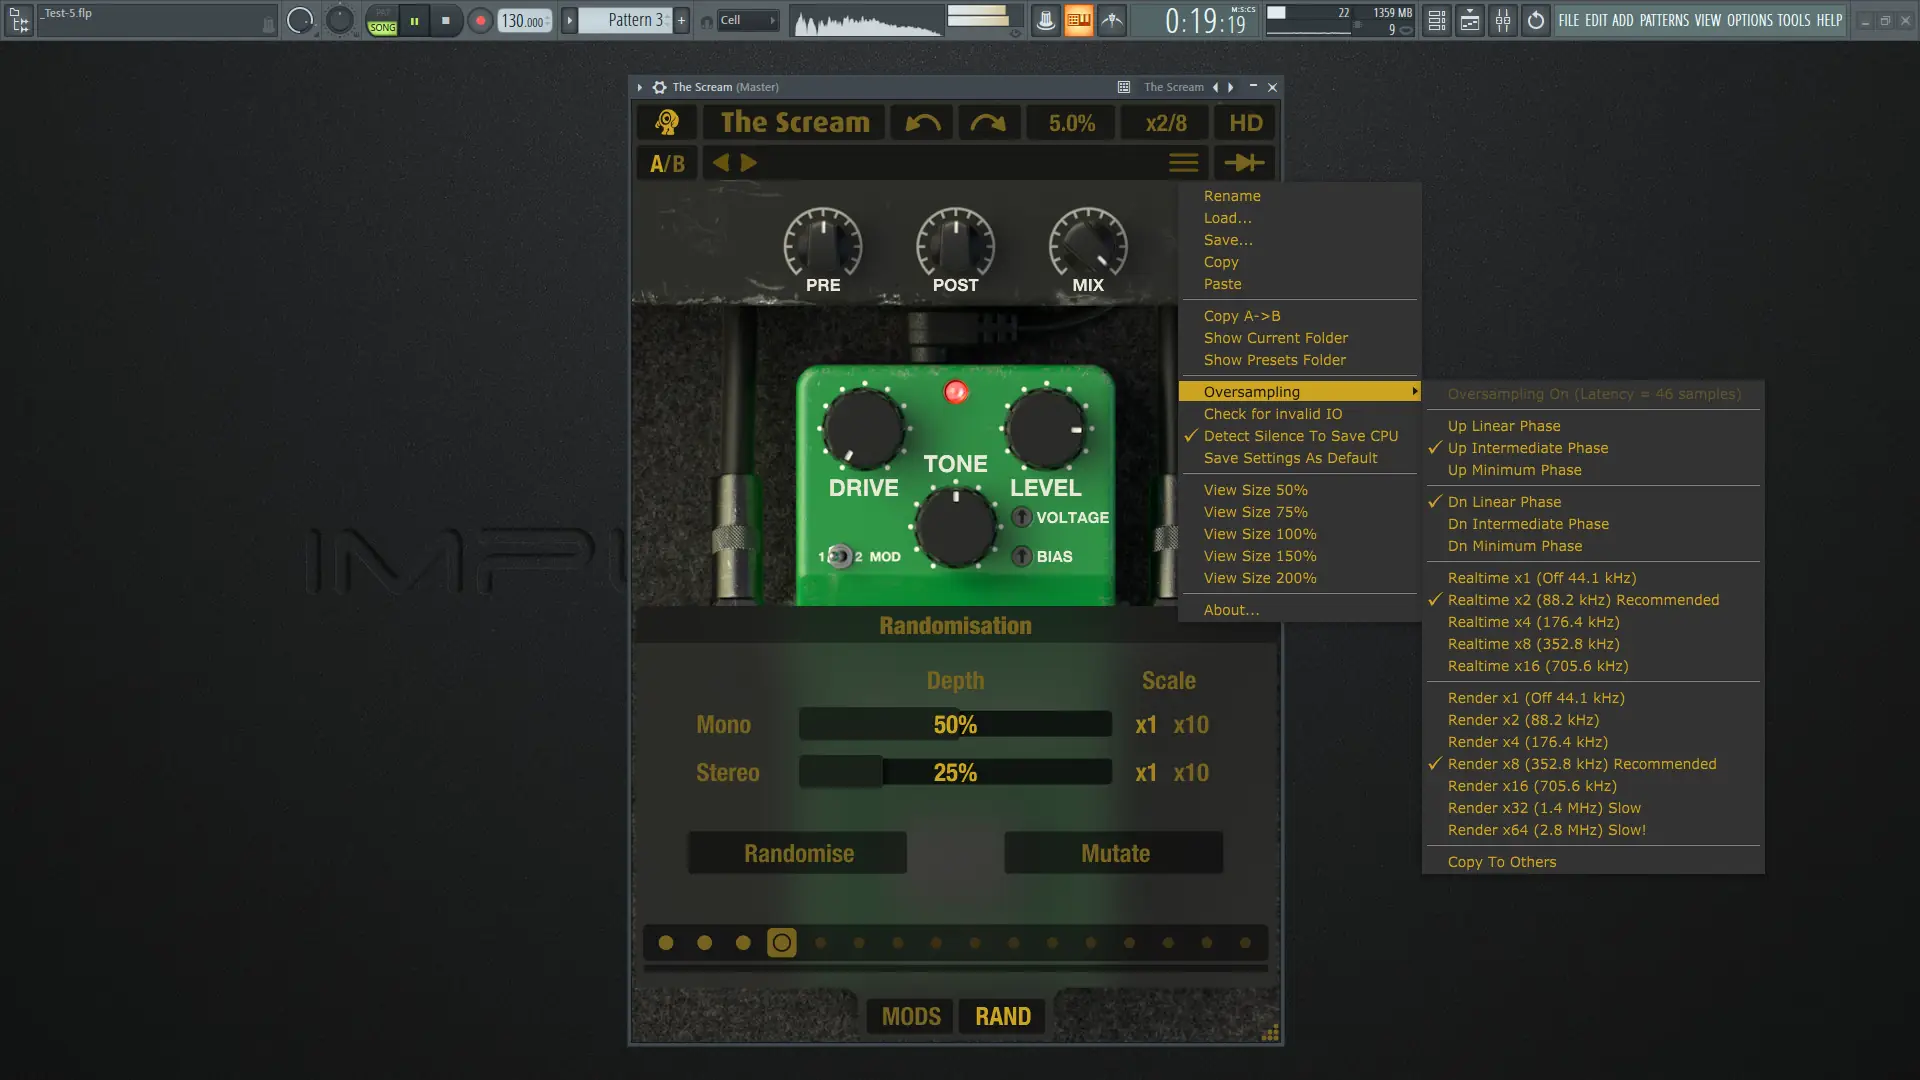Select previous preset arrow

coord(721,163)
